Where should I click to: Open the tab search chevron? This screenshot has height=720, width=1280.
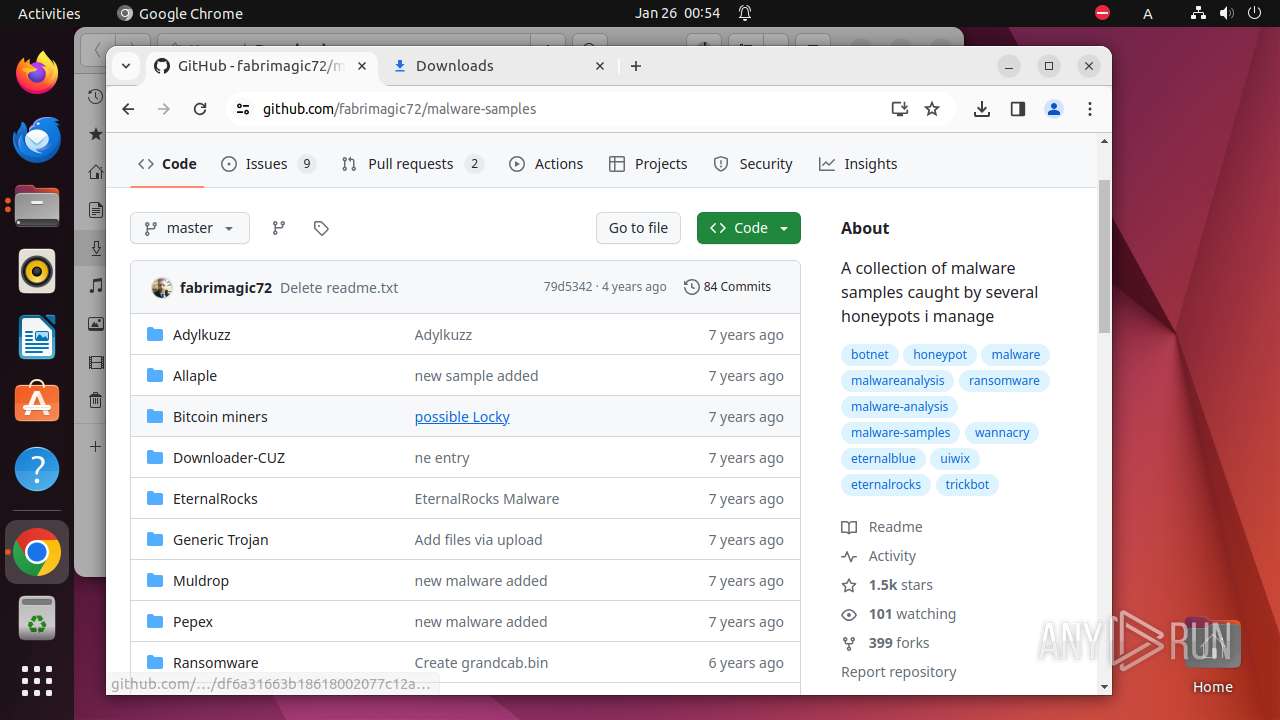[126, 66]
